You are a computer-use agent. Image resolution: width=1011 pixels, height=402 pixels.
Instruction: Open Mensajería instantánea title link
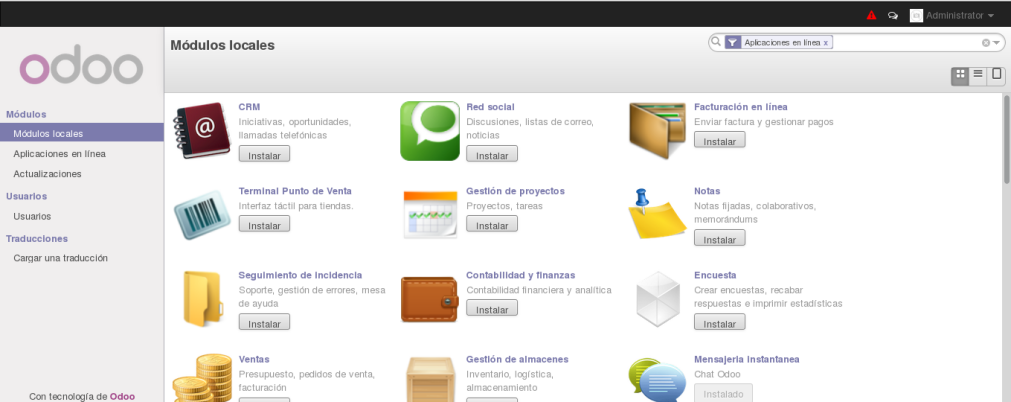pyautogui.click(x=747, y=359)
